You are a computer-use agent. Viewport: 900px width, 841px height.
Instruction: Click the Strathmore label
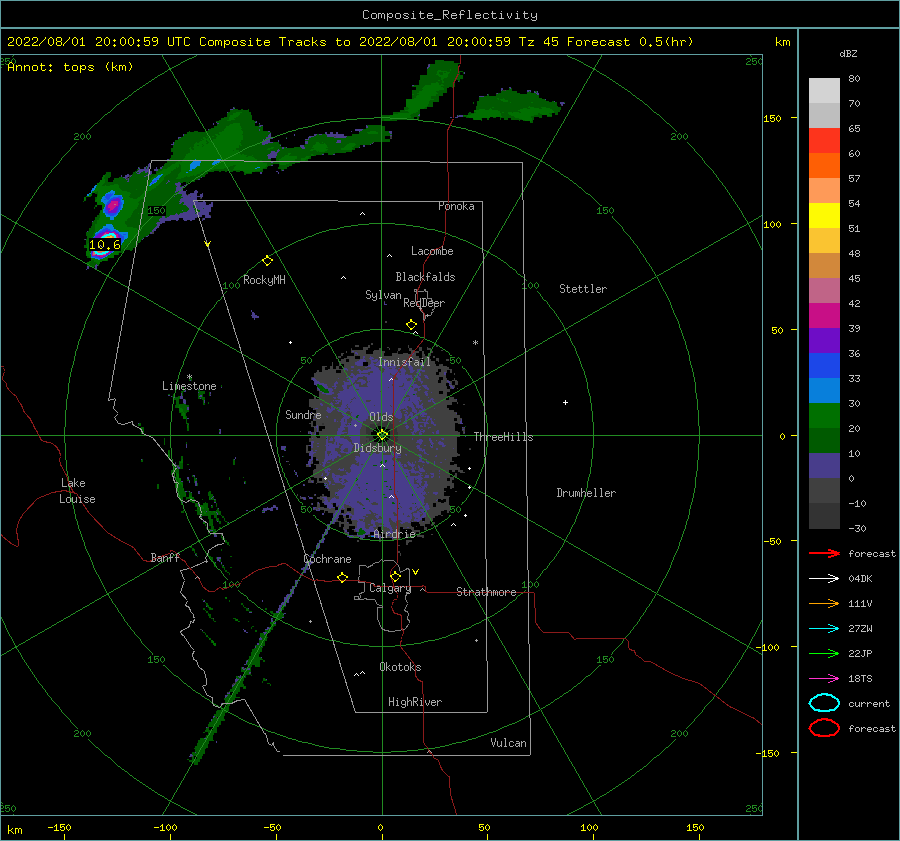[x=486, y=592]
